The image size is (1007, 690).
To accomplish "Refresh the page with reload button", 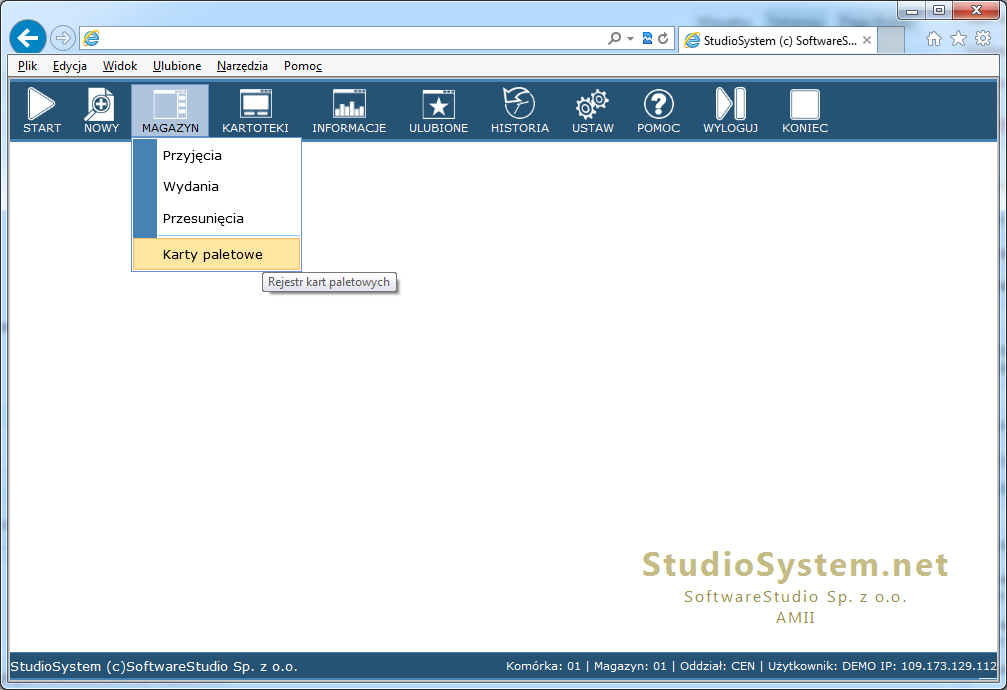I will [662, 38].
